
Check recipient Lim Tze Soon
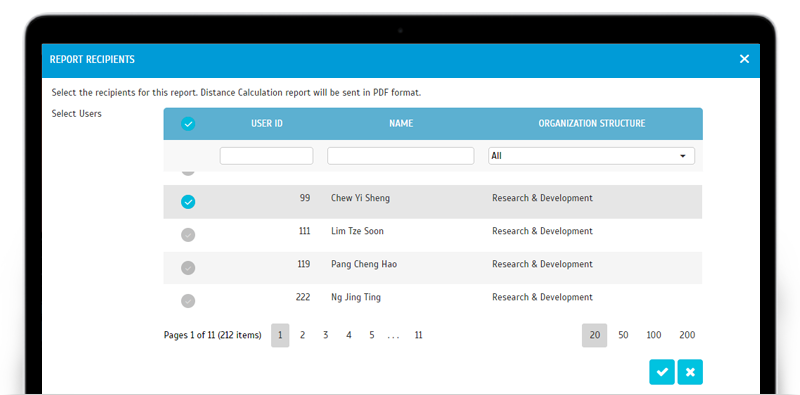click(188, 235)
